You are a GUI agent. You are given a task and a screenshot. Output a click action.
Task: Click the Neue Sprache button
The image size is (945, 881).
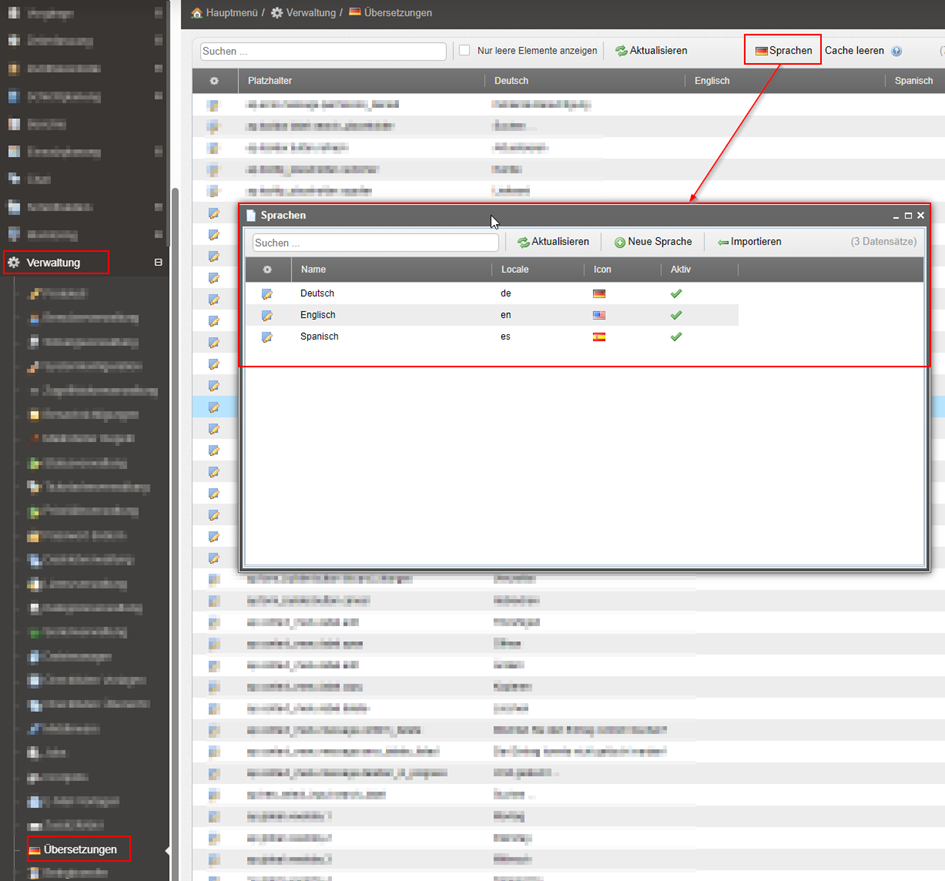tap(653, 242)
